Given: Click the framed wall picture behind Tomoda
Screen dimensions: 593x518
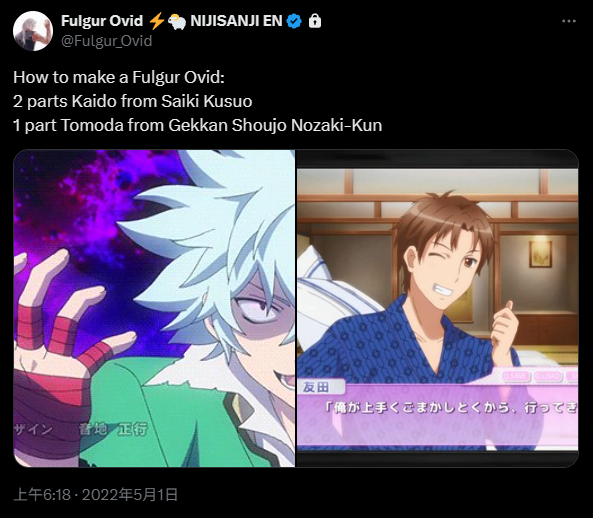Looking at the screenshot, I should pyautogui.click(x=540, y=254).
